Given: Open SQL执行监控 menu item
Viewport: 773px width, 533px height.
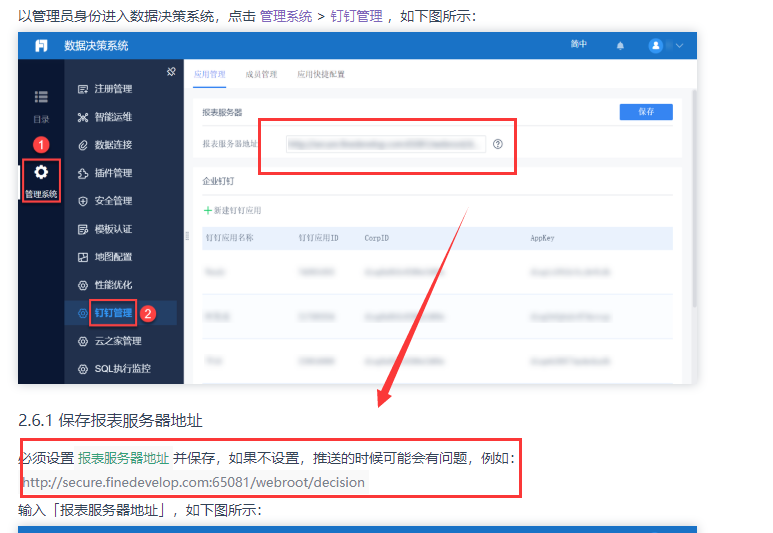Looking at the screenshot, I should coord(121,369).
